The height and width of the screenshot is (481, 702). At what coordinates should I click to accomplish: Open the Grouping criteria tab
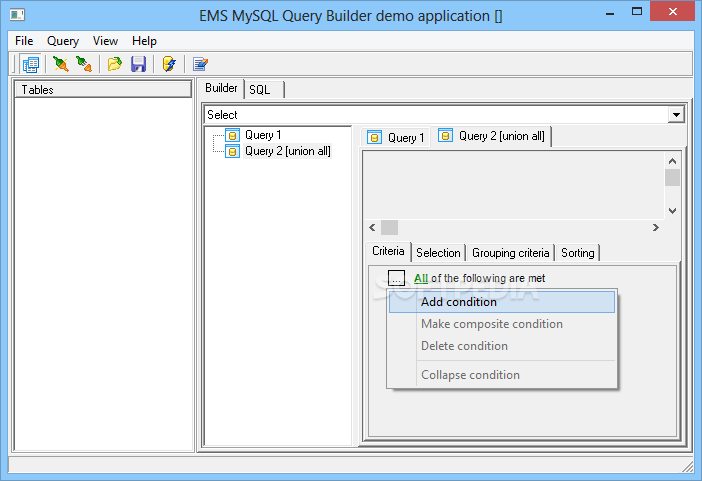[x=510, y=253]
